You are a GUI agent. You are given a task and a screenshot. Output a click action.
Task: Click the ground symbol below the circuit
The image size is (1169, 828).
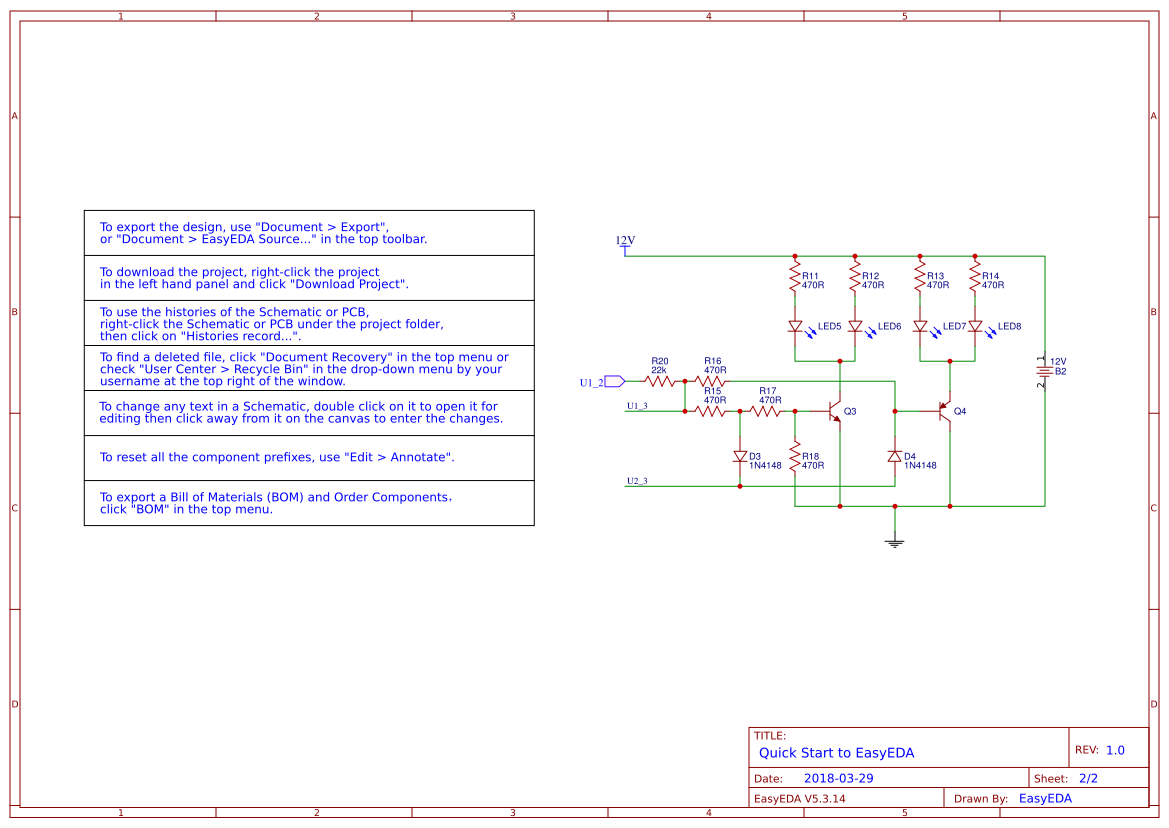pos(895,540)
